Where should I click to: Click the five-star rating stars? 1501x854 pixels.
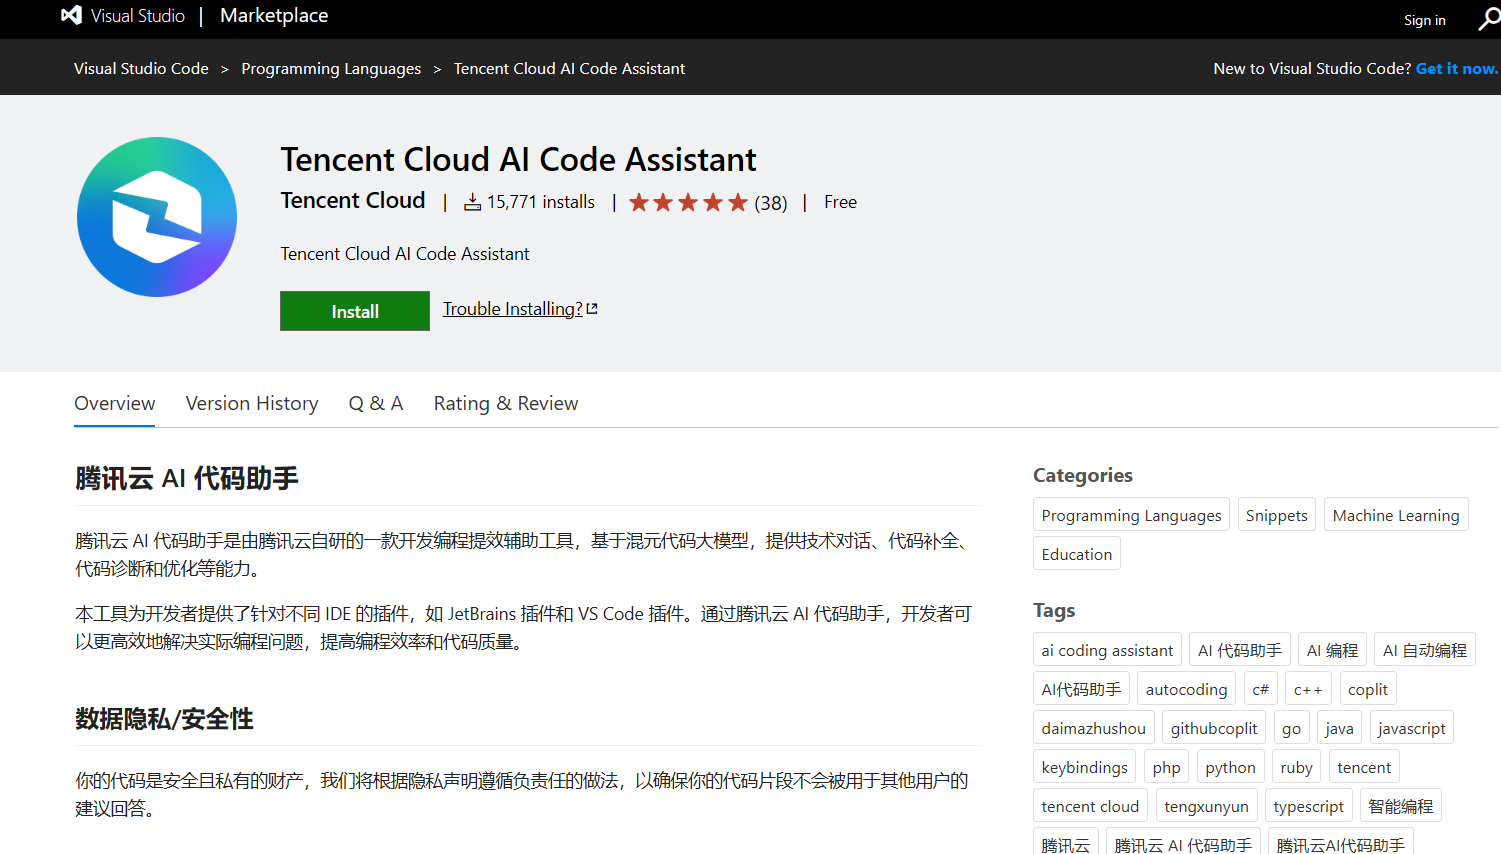pos(688,203)
